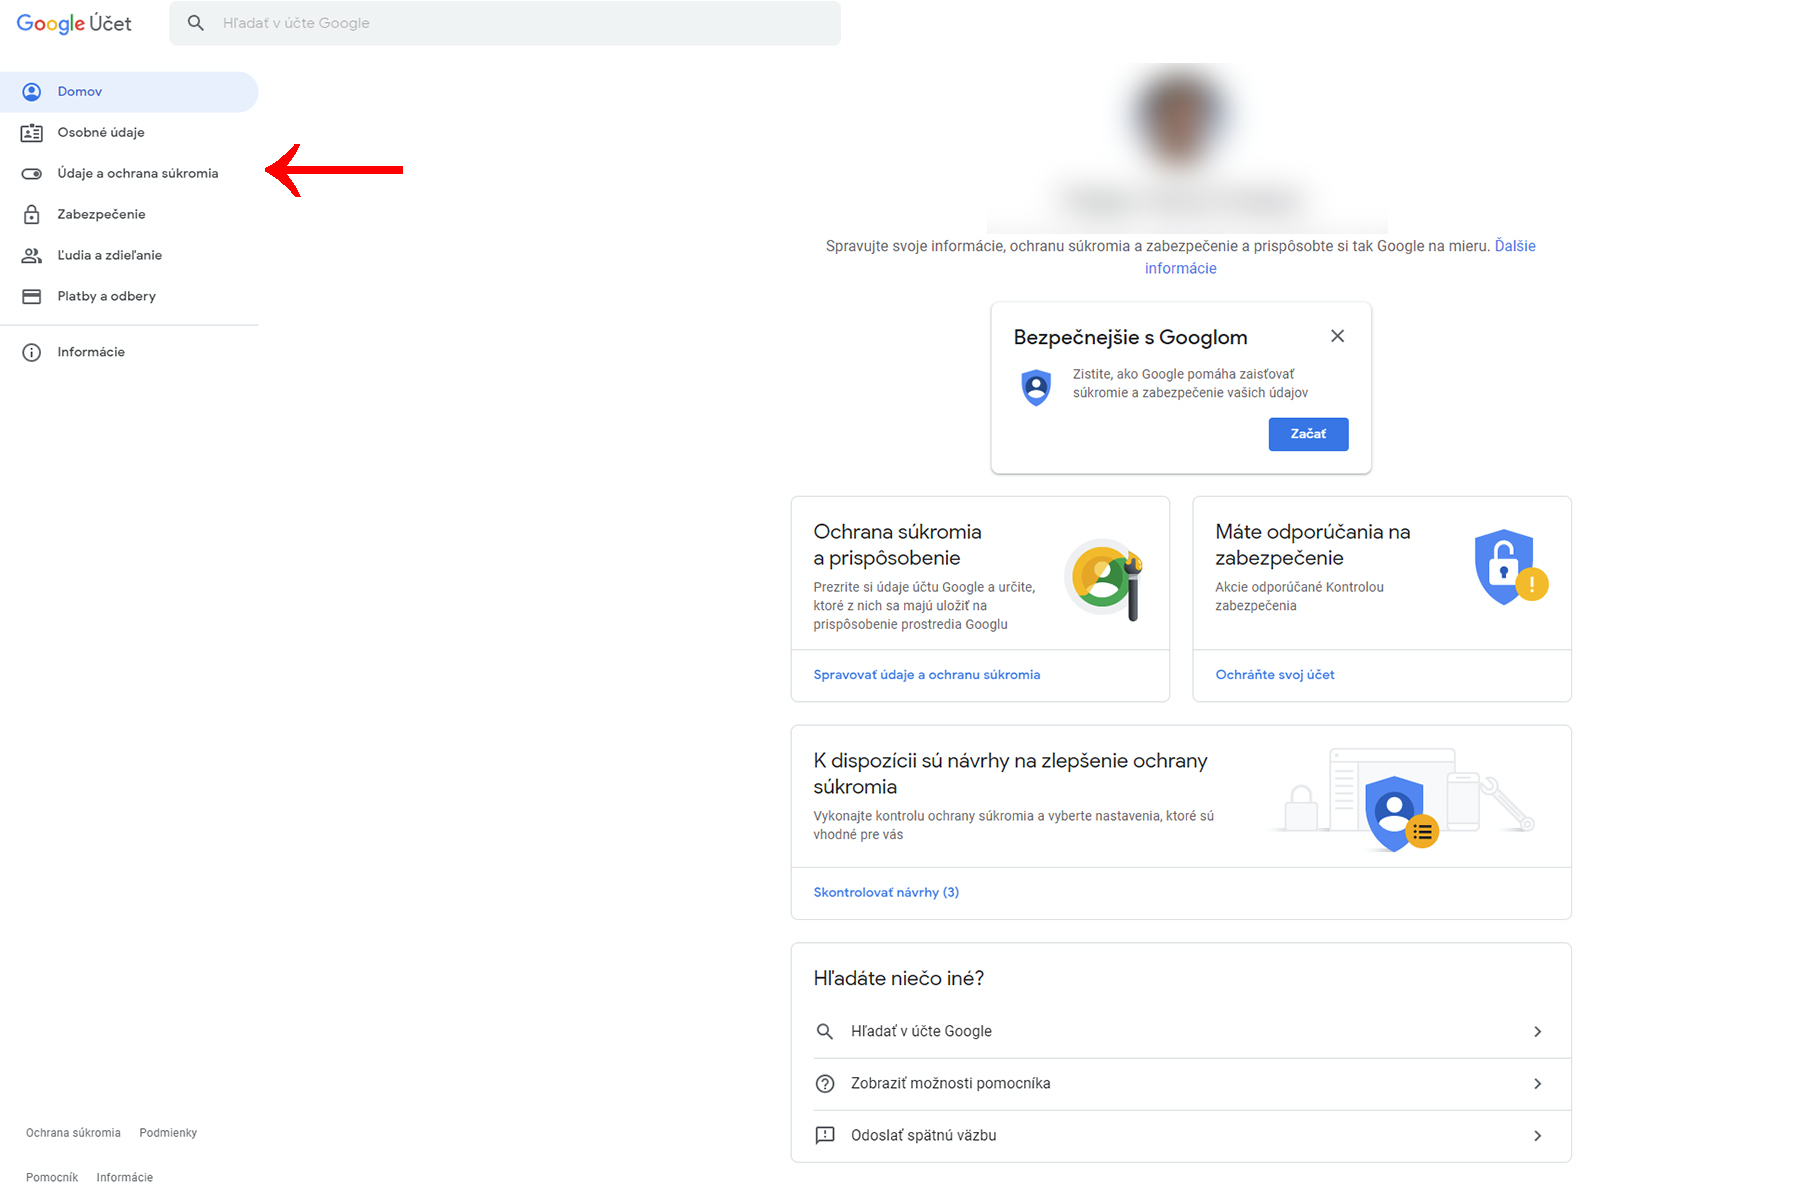Click 'K dispozícii sú návrhy' card heading
Image resolution: width=1800 pixels, height=1200 pixels.
[1010, 774]
